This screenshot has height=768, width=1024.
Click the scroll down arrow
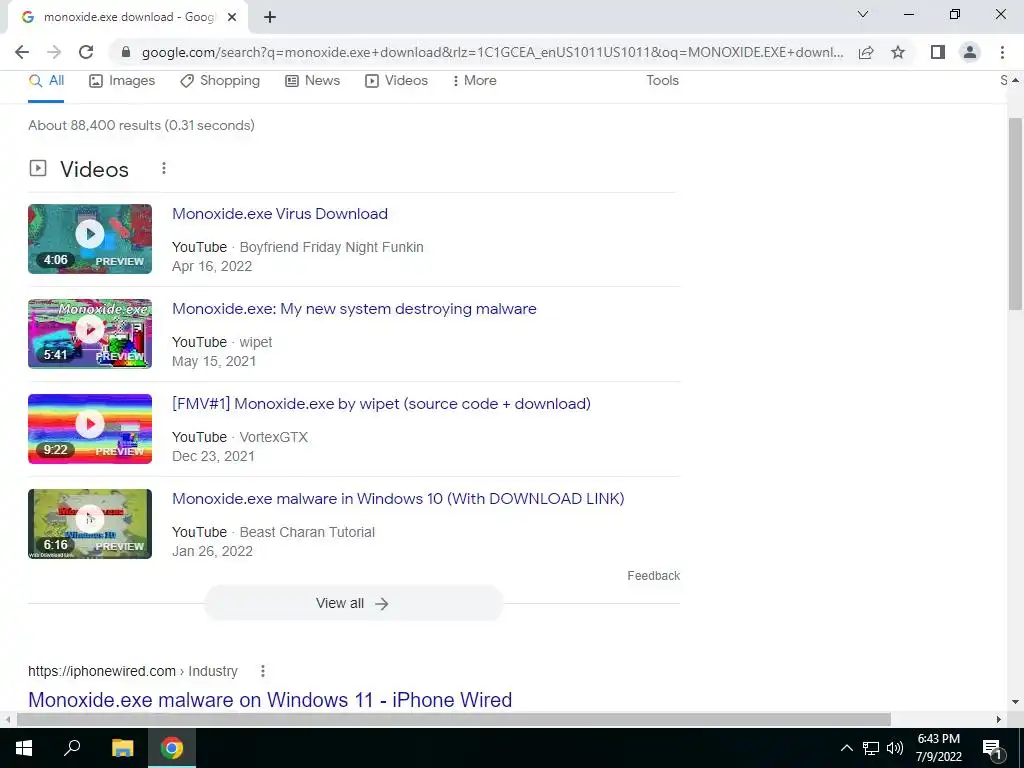pos(1016,703)
